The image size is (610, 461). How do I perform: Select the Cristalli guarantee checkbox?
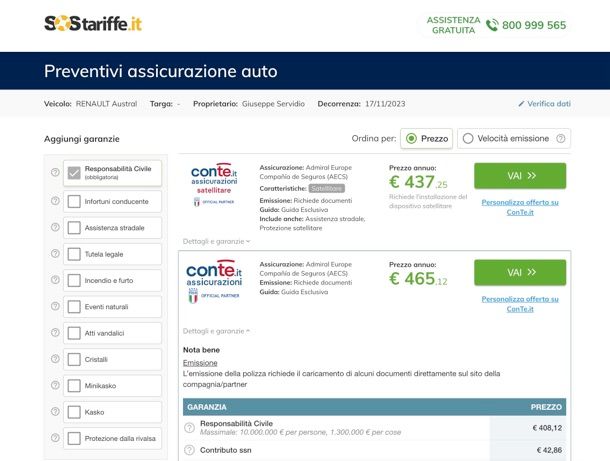pos(74,359)
